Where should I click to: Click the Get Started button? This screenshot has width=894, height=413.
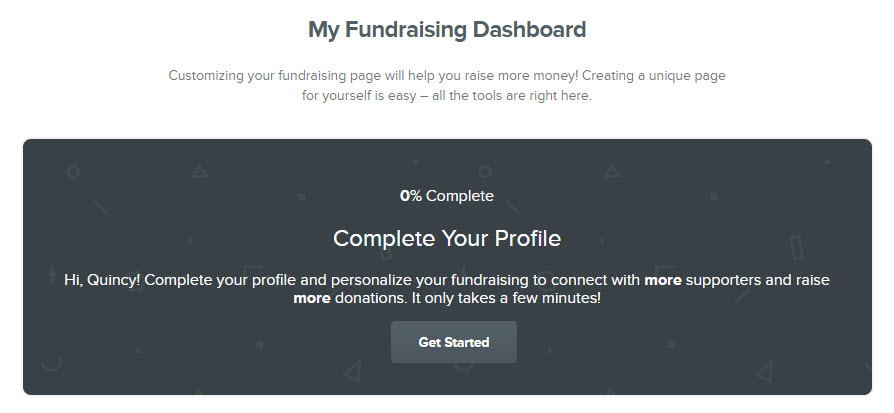pyautogui.click(x=454, y=342)
